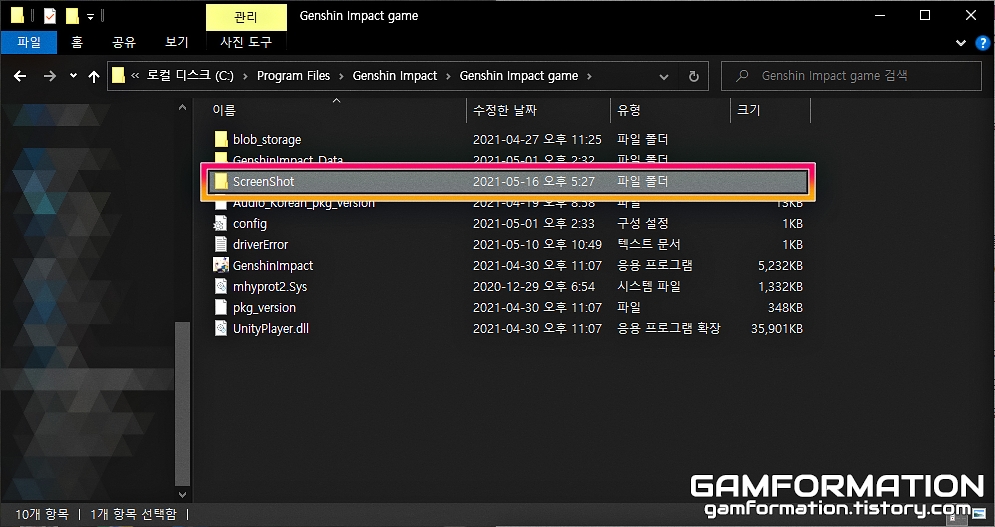The height and width of the screenshot is (527, 995).
Task: Select the pkg_version file name
Action: click(x=264, y=307)
